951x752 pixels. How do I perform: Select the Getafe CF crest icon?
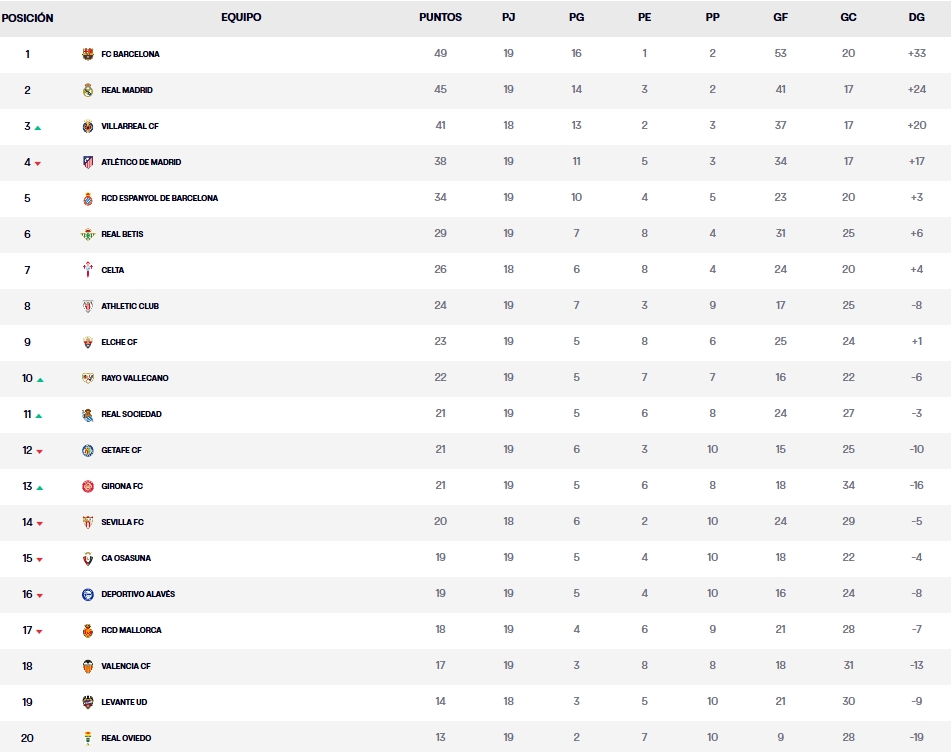88,450
